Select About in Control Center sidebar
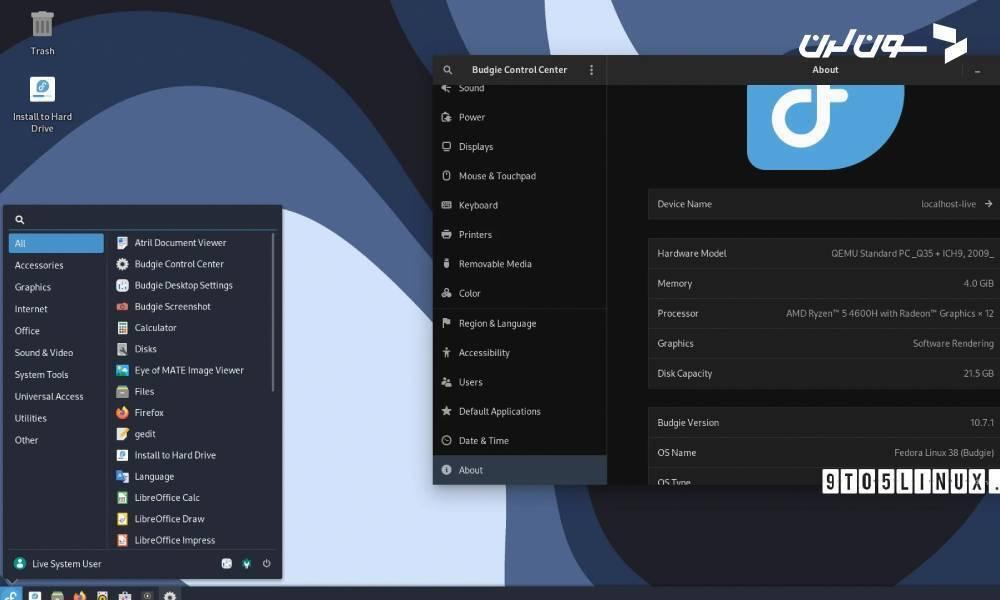The width and height of the screenshot is (1000, 600). 520,470
